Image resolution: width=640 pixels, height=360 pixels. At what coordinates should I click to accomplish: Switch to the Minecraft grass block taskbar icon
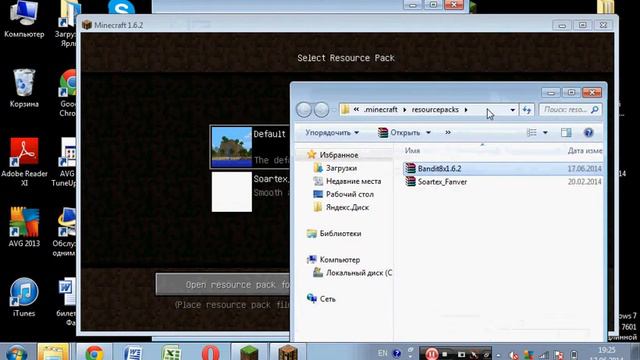pyautogui.click(x=249, y=353)
